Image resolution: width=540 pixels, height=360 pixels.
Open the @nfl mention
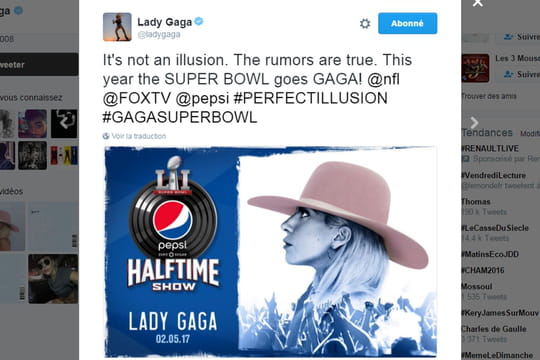point(383,79)
